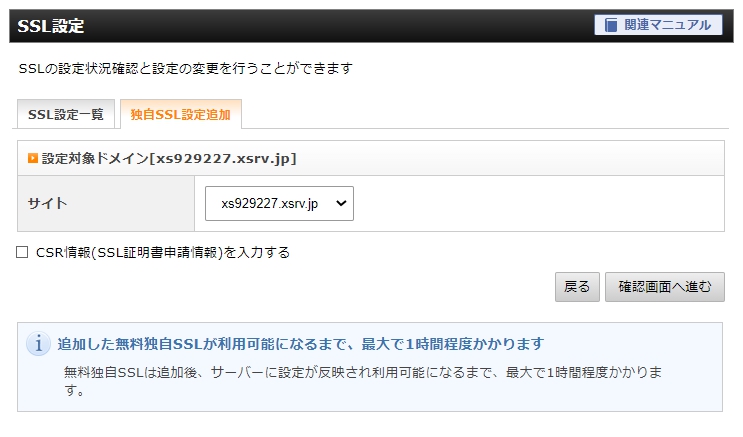The width and height of the screenshot is (743, 437).
Task: Click the empty cell right of the site dropdown
Action: [540, 203]
